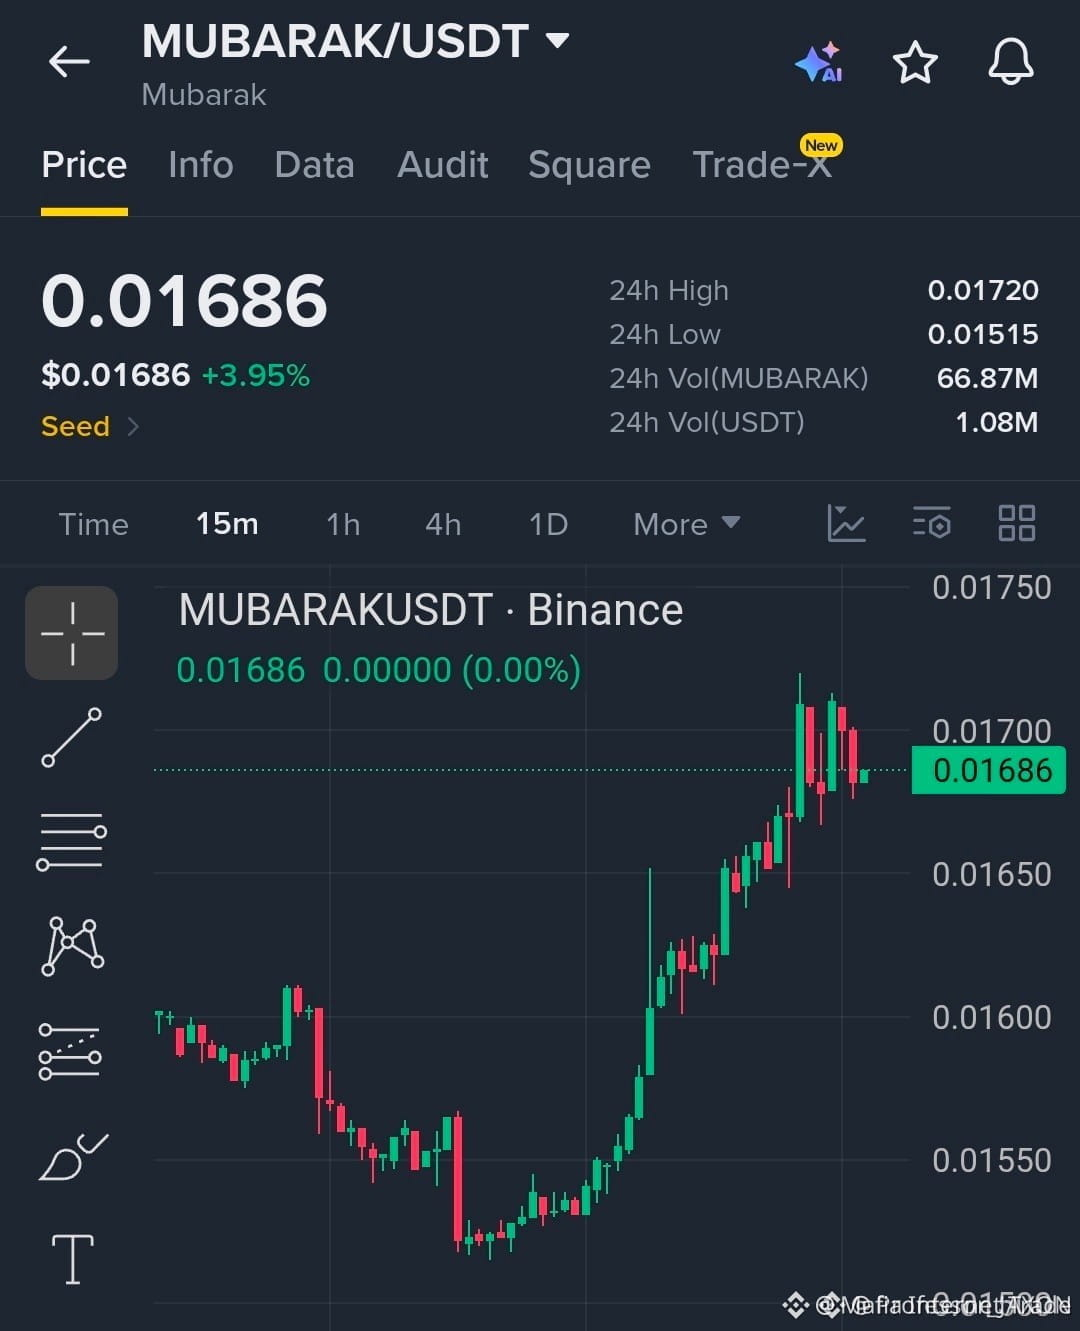Click the 0.01650 axis price label
Viewport: 1080px width, 1331px height.
(x=991, y=875)
